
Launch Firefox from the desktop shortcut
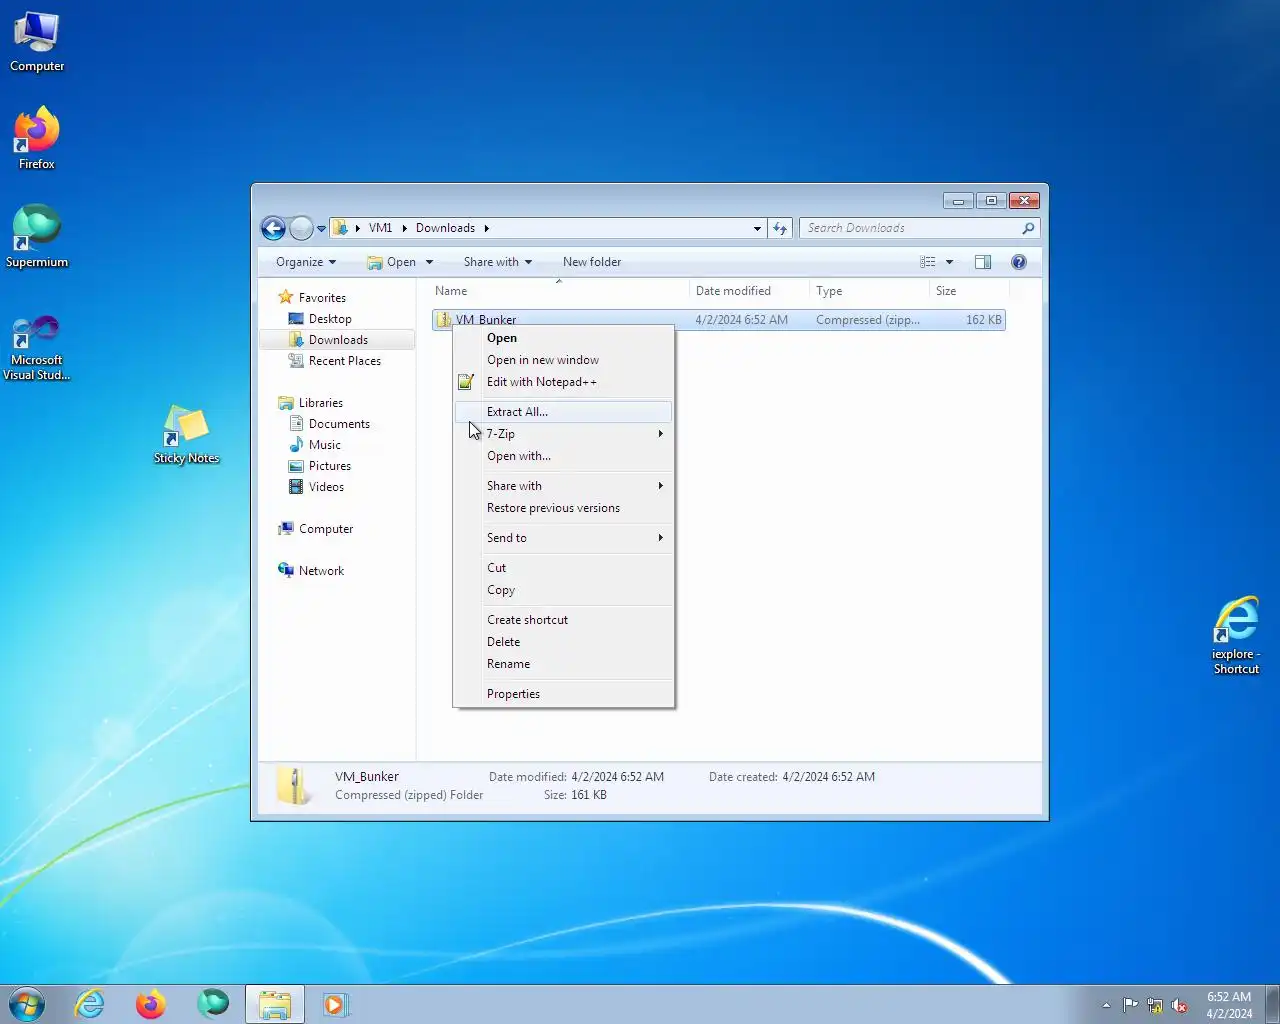[x=37, y=139]
